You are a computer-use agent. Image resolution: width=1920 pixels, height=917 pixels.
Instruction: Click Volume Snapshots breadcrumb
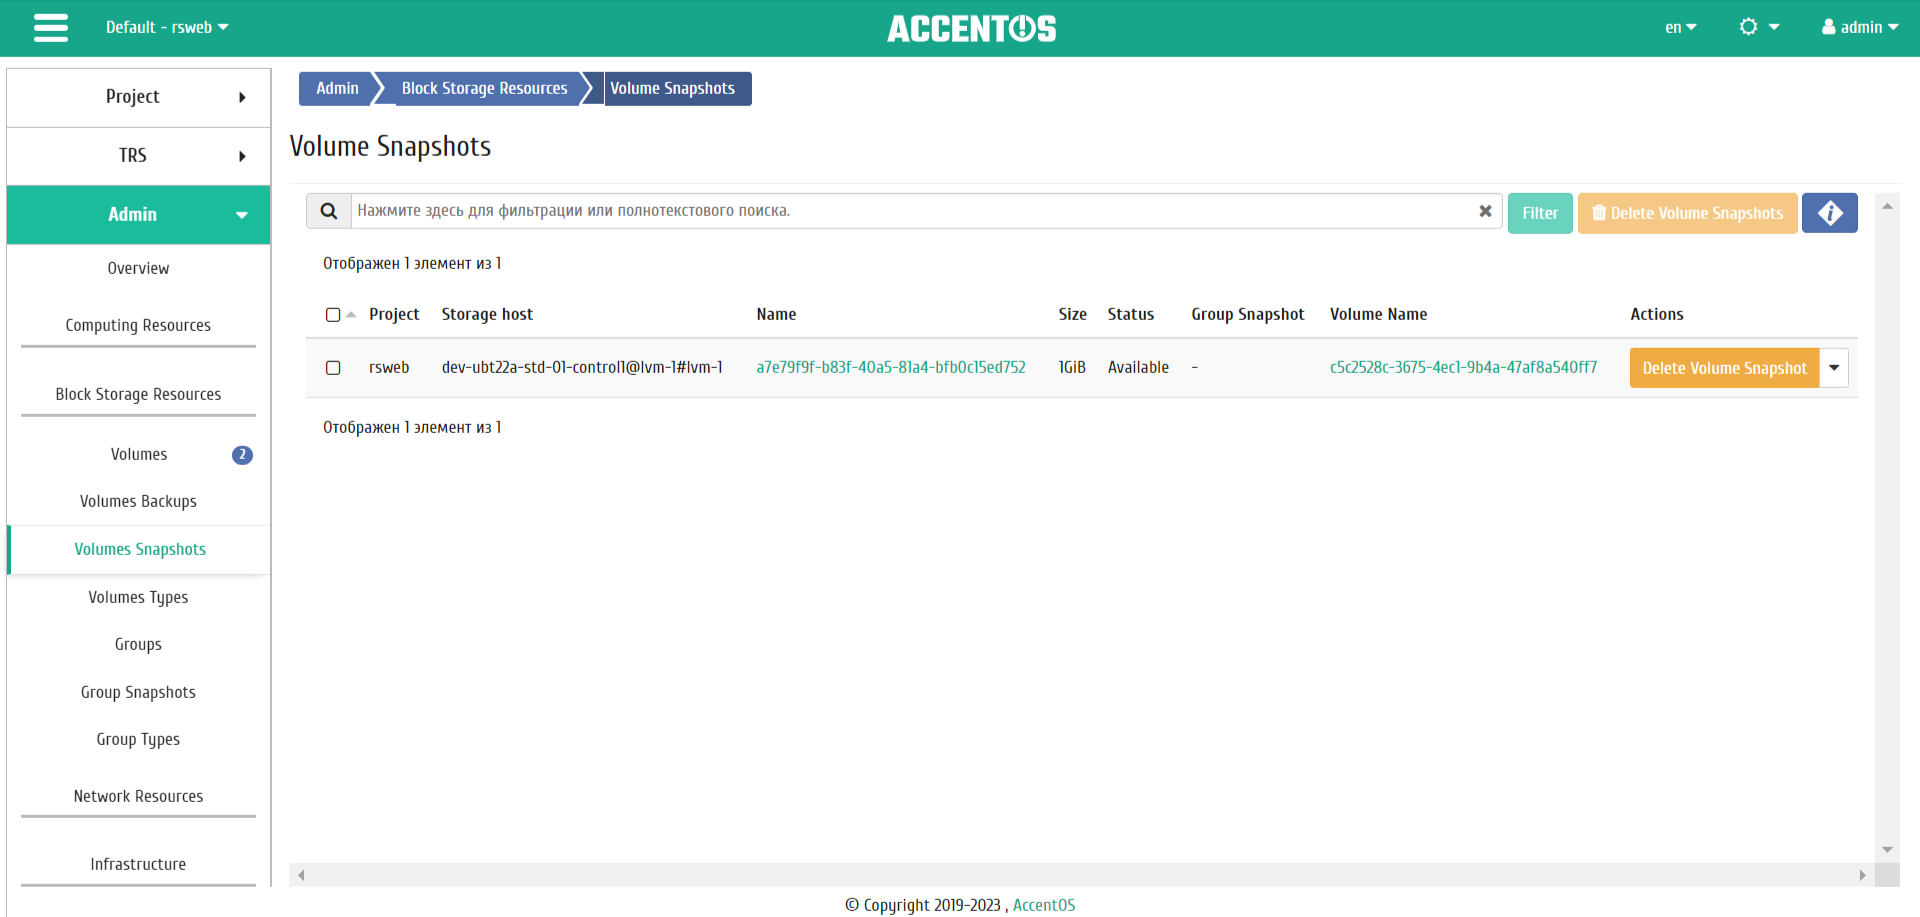coord(673,88)
